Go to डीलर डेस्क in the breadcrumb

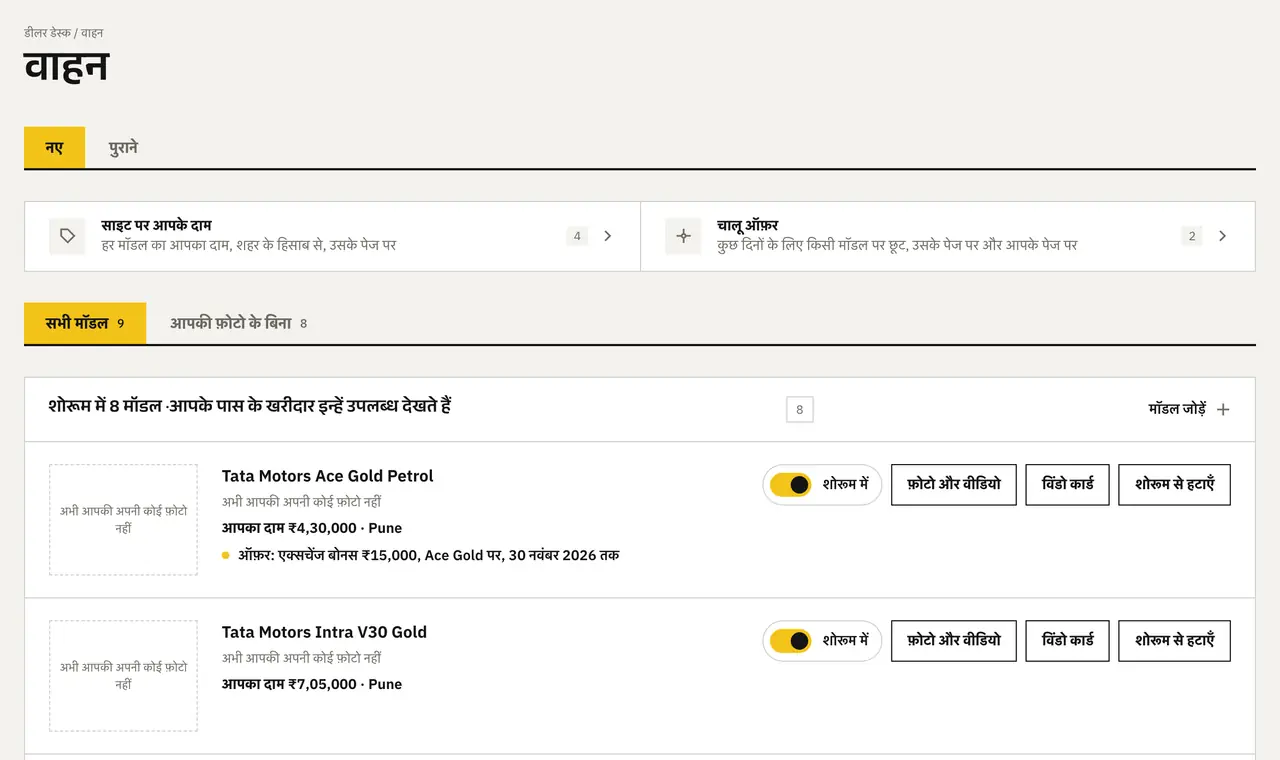(47, 33)
